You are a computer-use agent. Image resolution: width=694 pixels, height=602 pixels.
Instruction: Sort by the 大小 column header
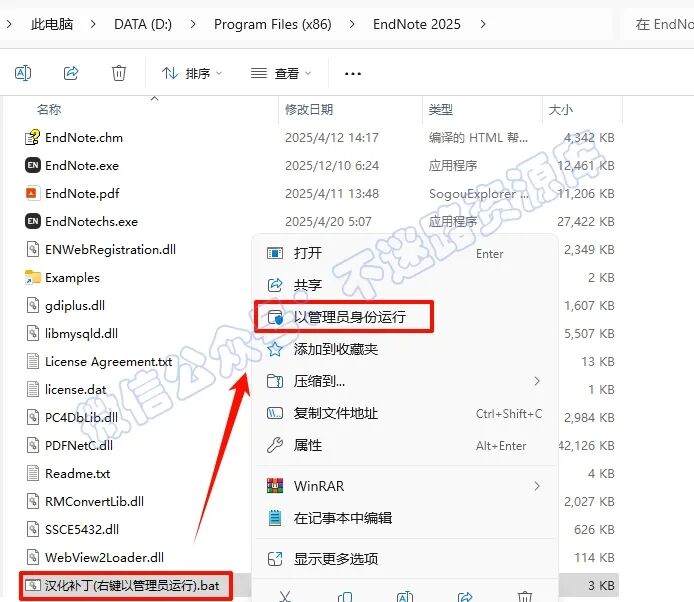pyautogui.click(x=560, y=109)
